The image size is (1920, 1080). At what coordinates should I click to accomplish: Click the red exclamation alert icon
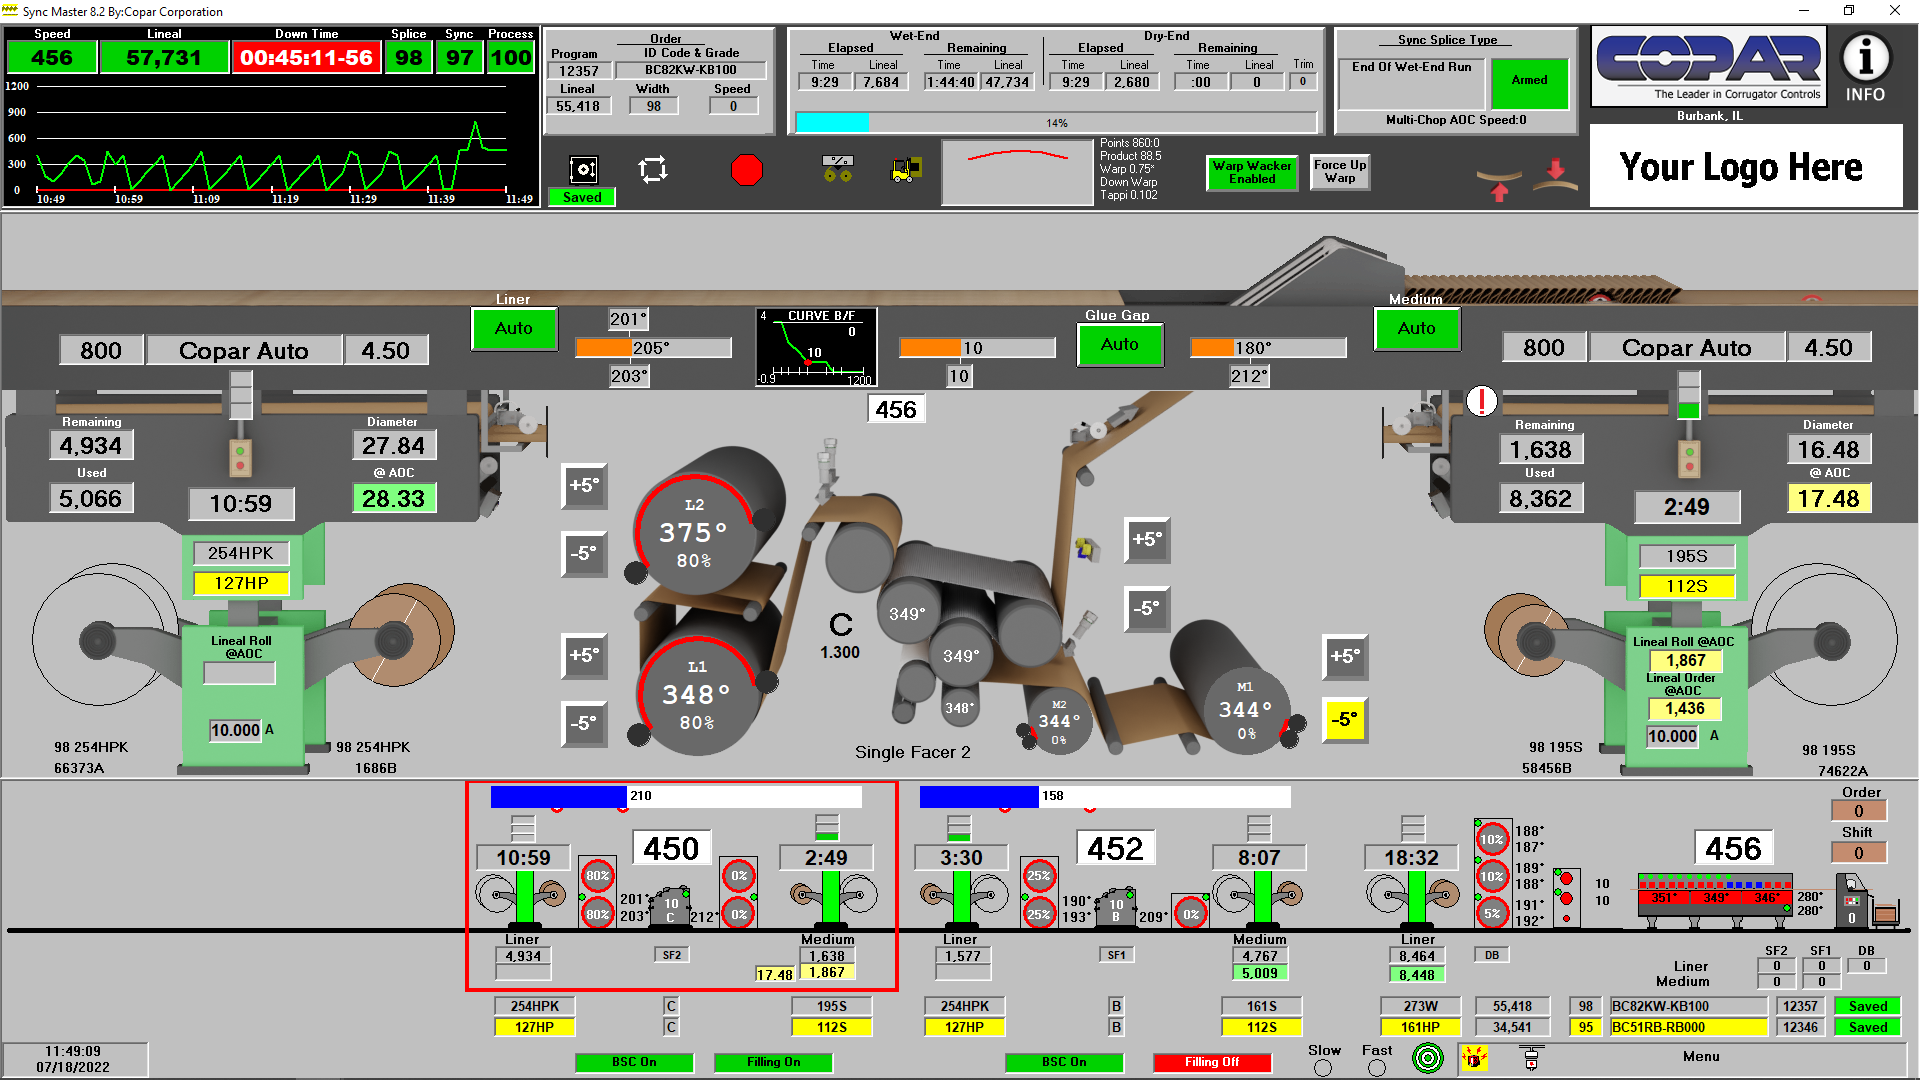(x=1481, y=401)
